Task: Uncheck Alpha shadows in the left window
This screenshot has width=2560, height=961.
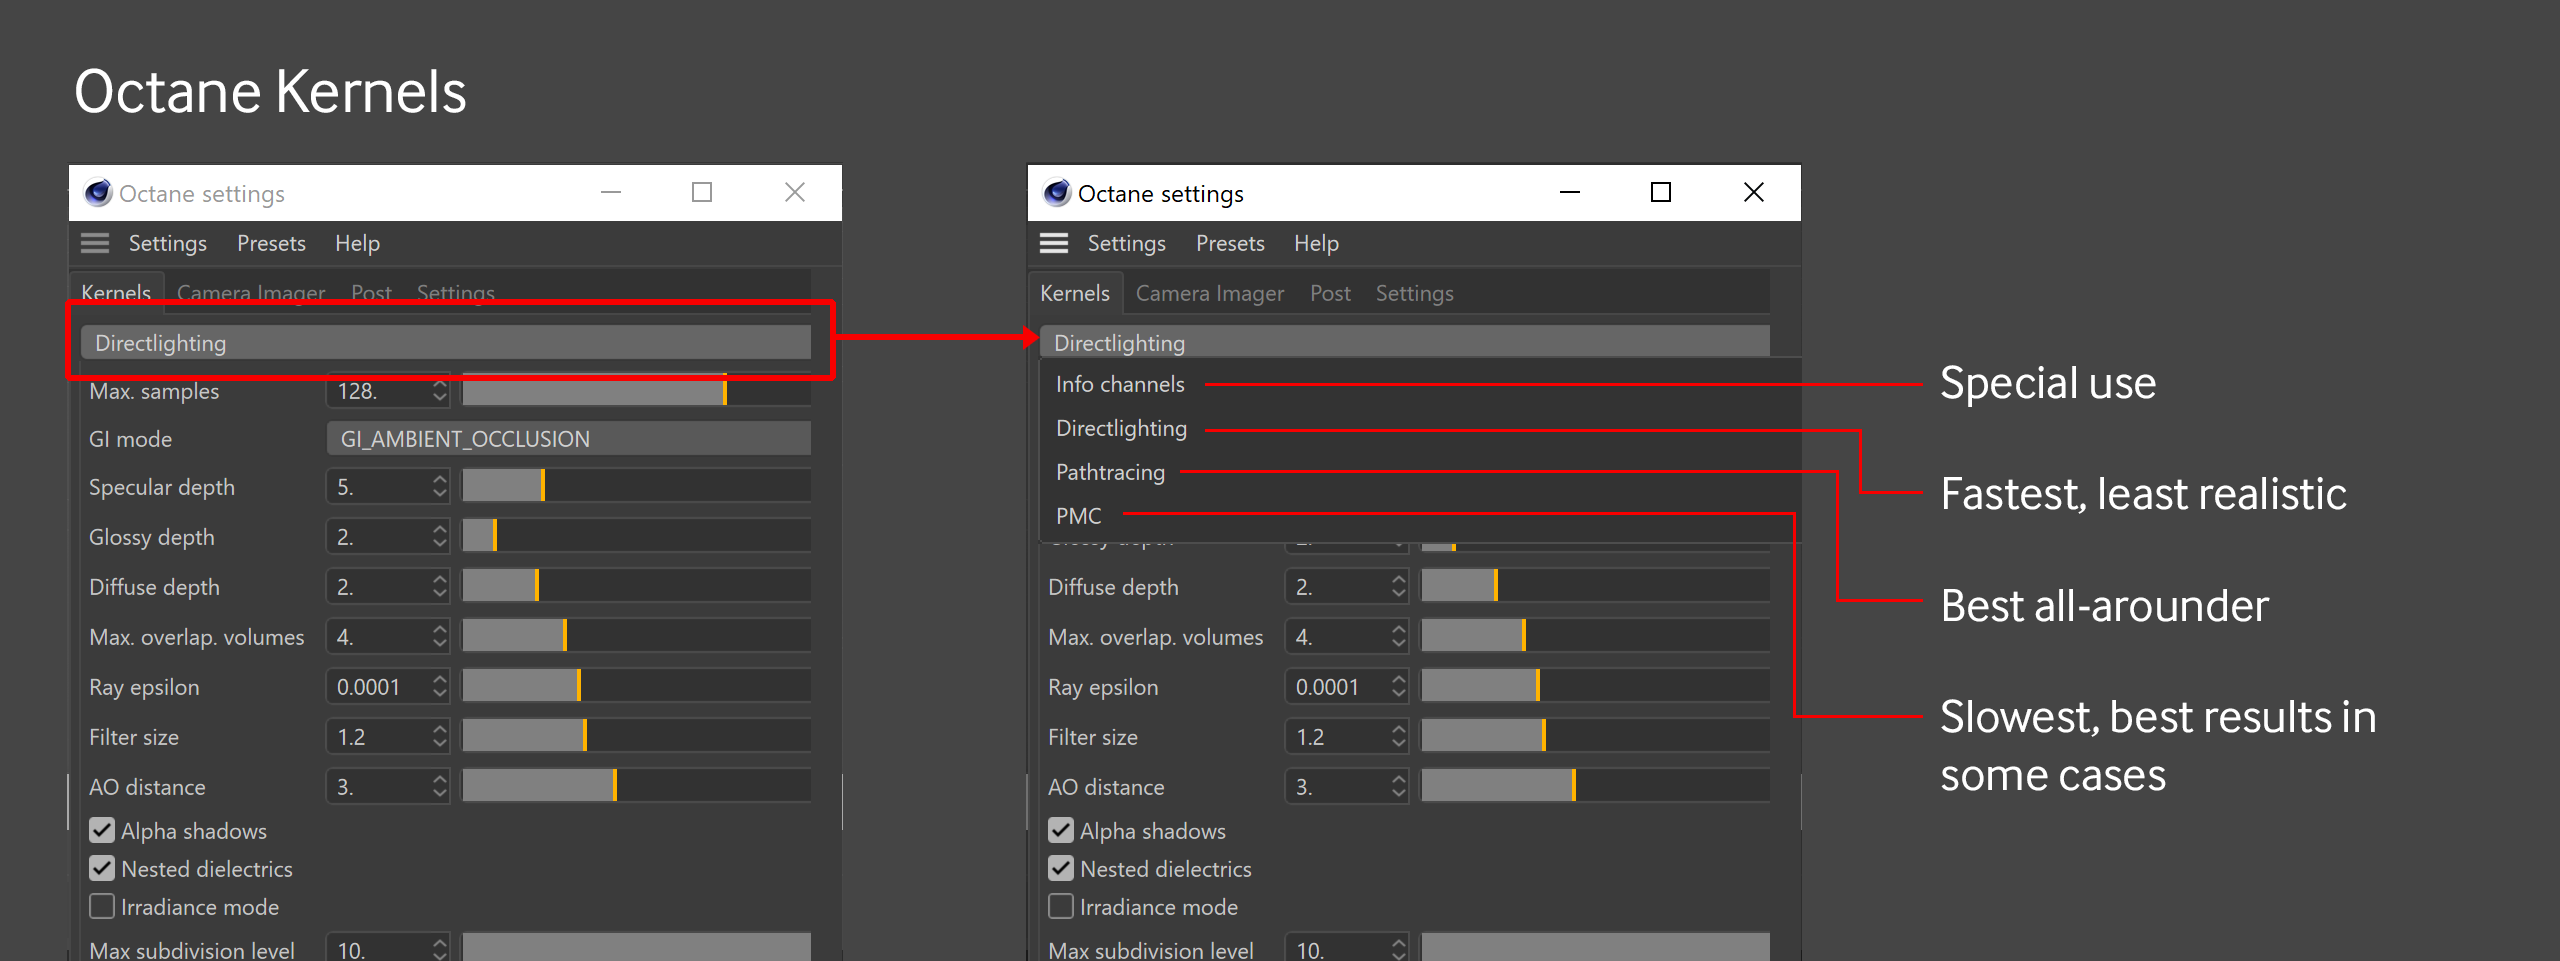Action: 102,830
